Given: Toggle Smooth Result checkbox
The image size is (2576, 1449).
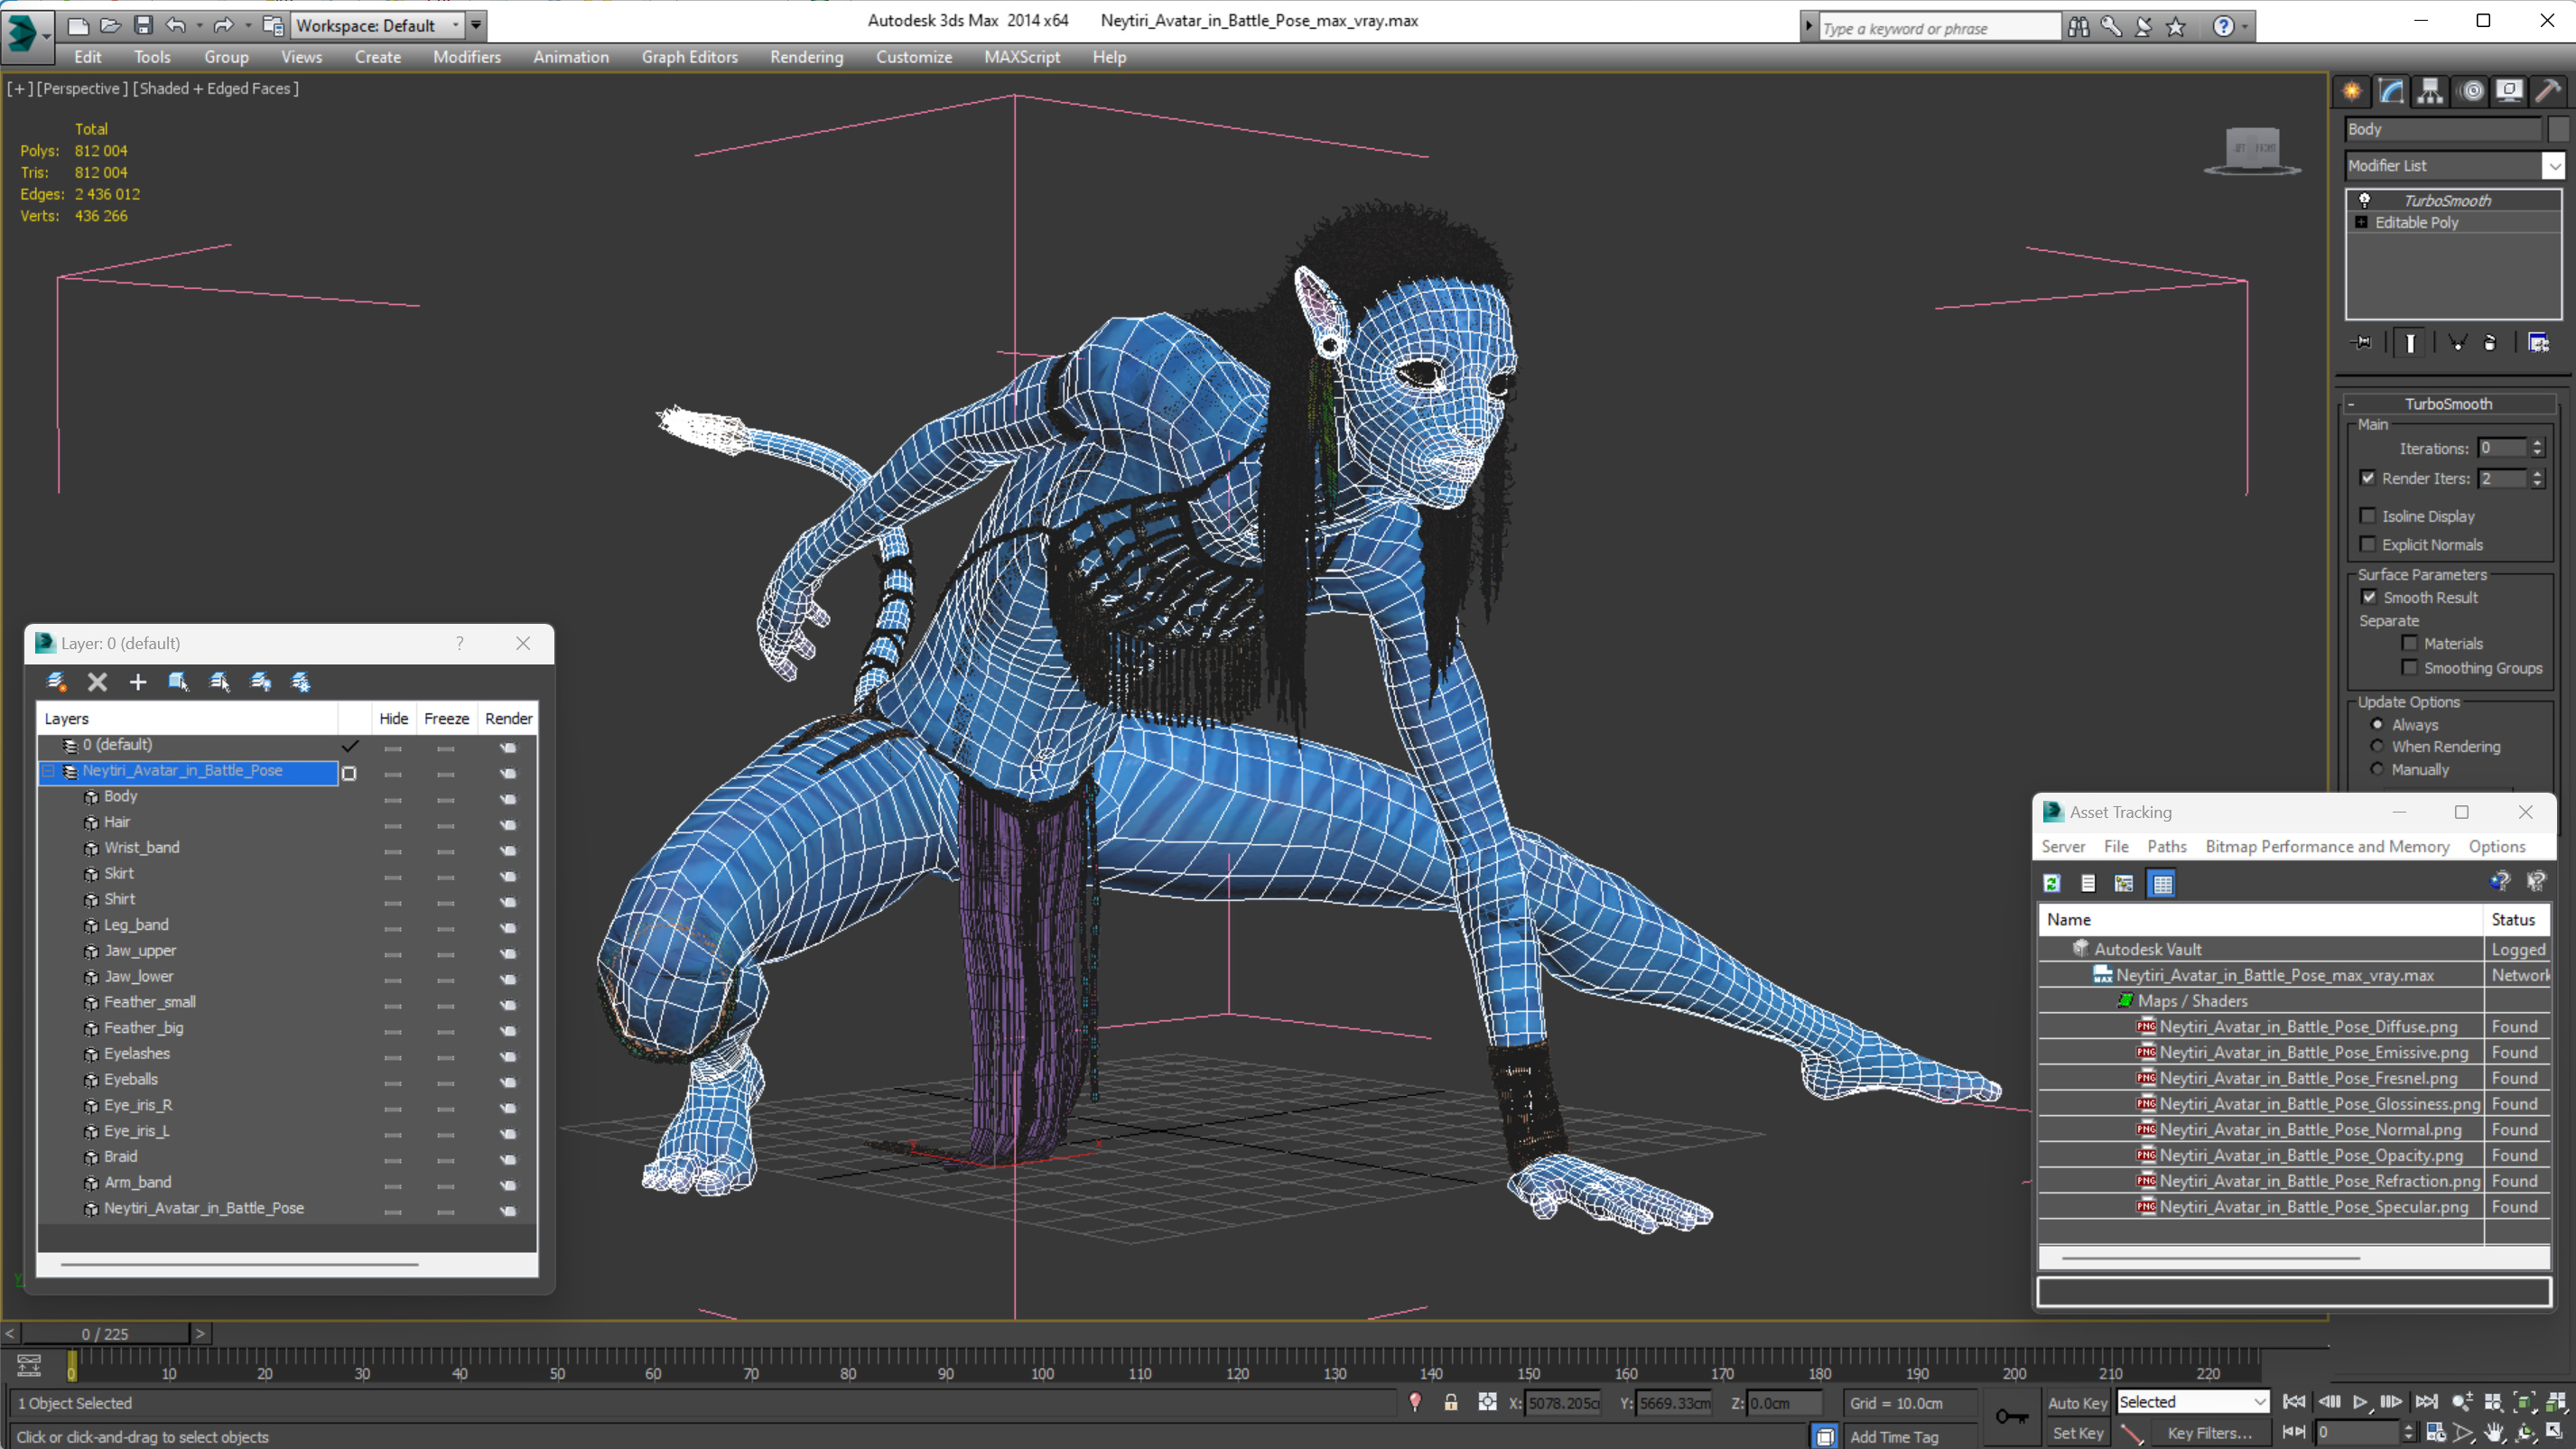Looking at the screenshot, I should (2369, 597).
